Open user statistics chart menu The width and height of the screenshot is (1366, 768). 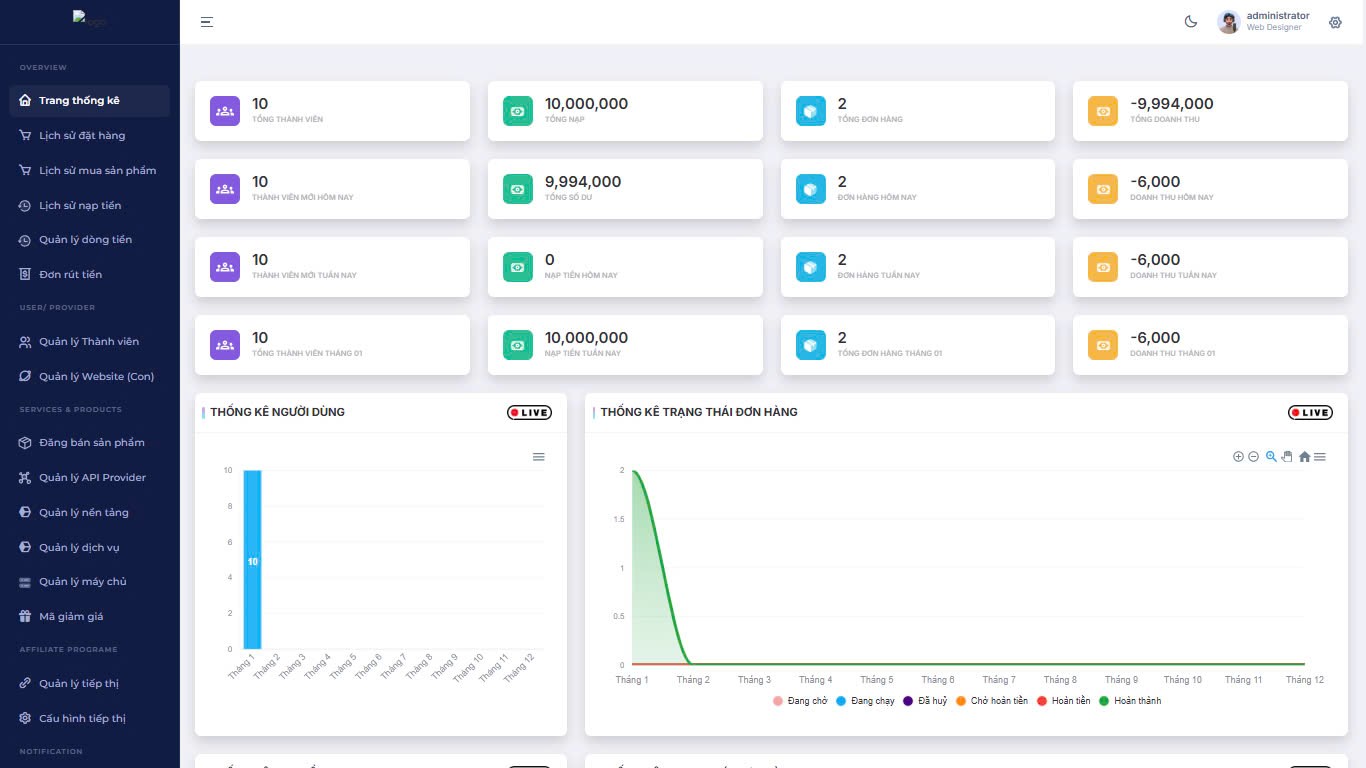click(x=539, y=457)
